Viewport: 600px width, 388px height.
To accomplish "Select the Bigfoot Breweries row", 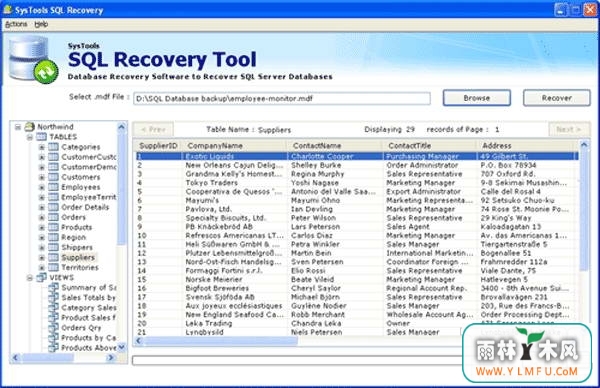I will (x=357, y=288).
